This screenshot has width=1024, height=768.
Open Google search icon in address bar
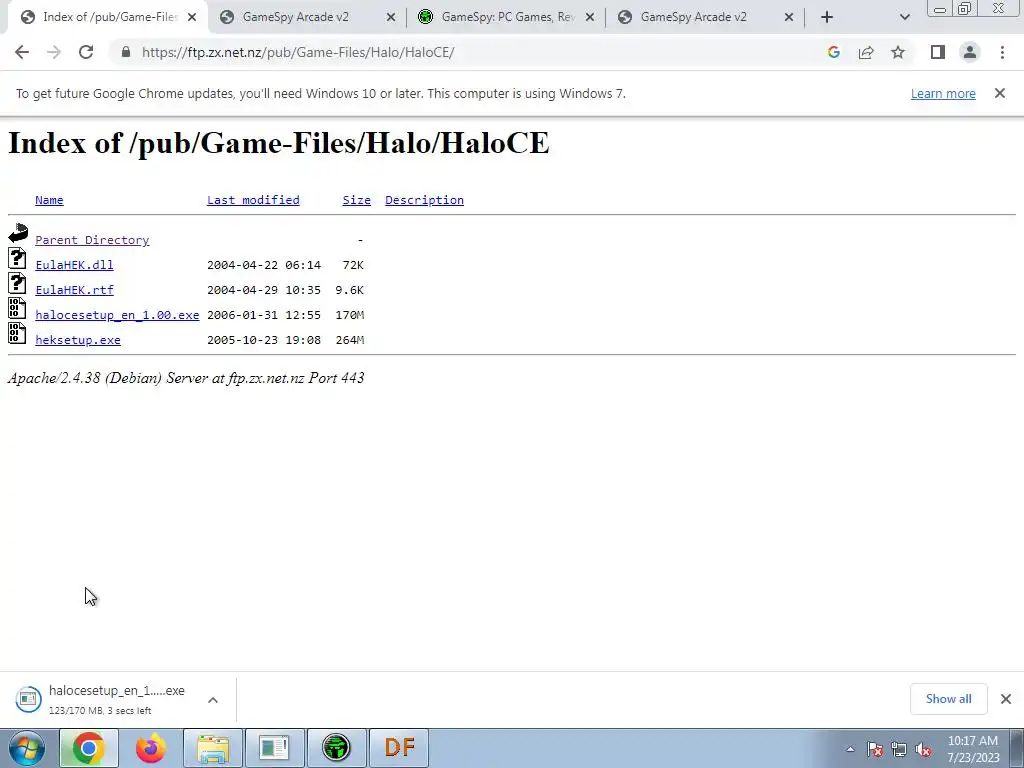833,52
